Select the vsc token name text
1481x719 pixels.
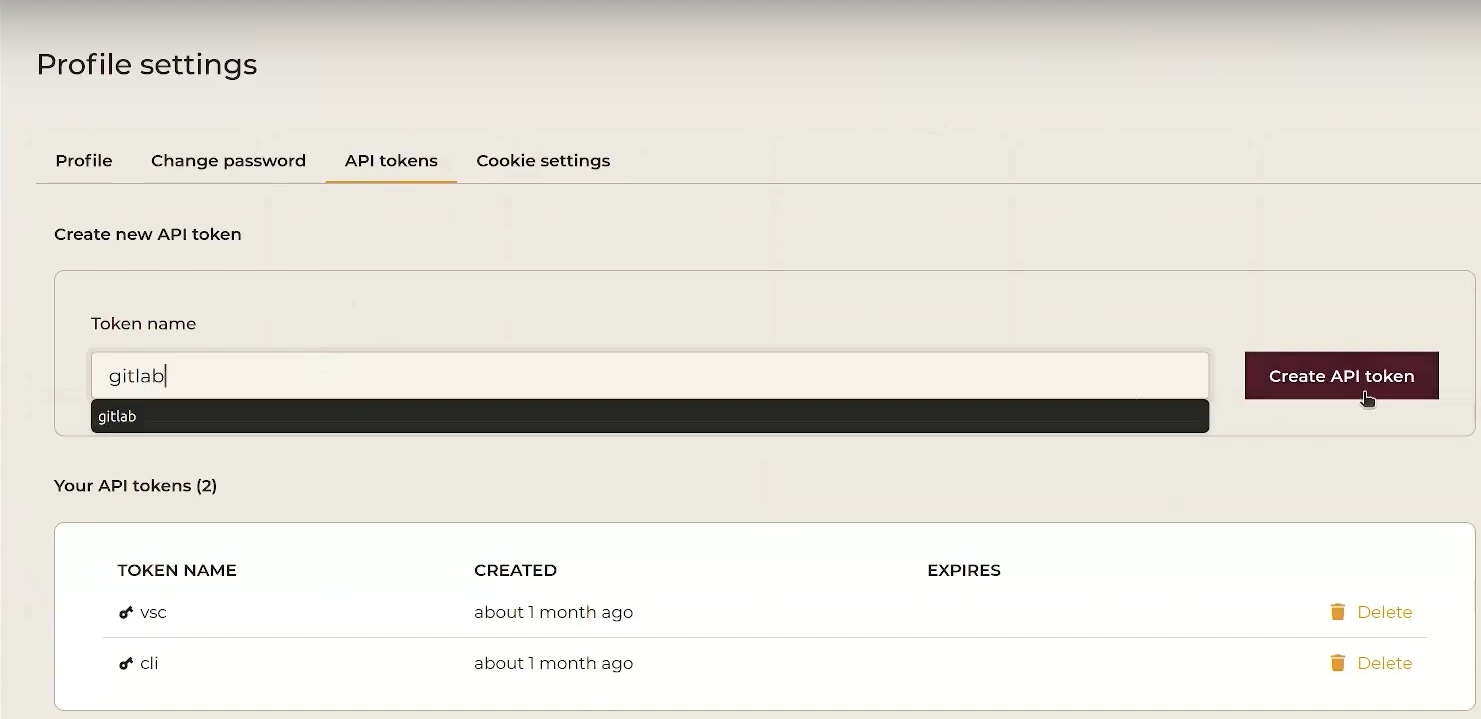click(x=153, y=612)
